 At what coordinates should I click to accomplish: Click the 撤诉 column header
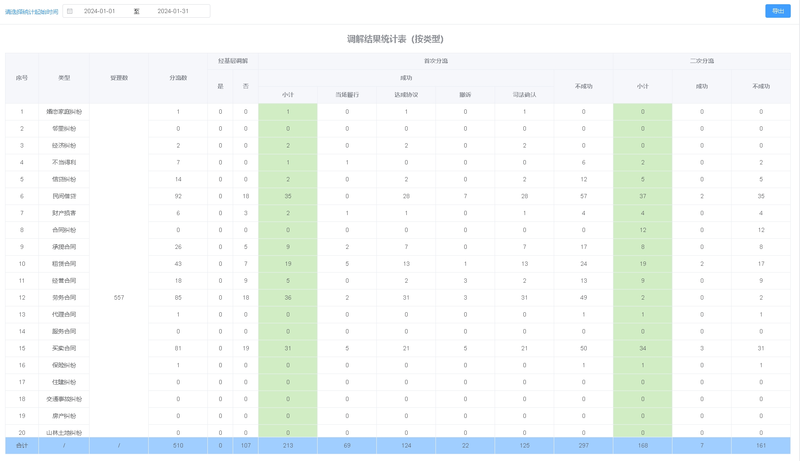[465, 95]
